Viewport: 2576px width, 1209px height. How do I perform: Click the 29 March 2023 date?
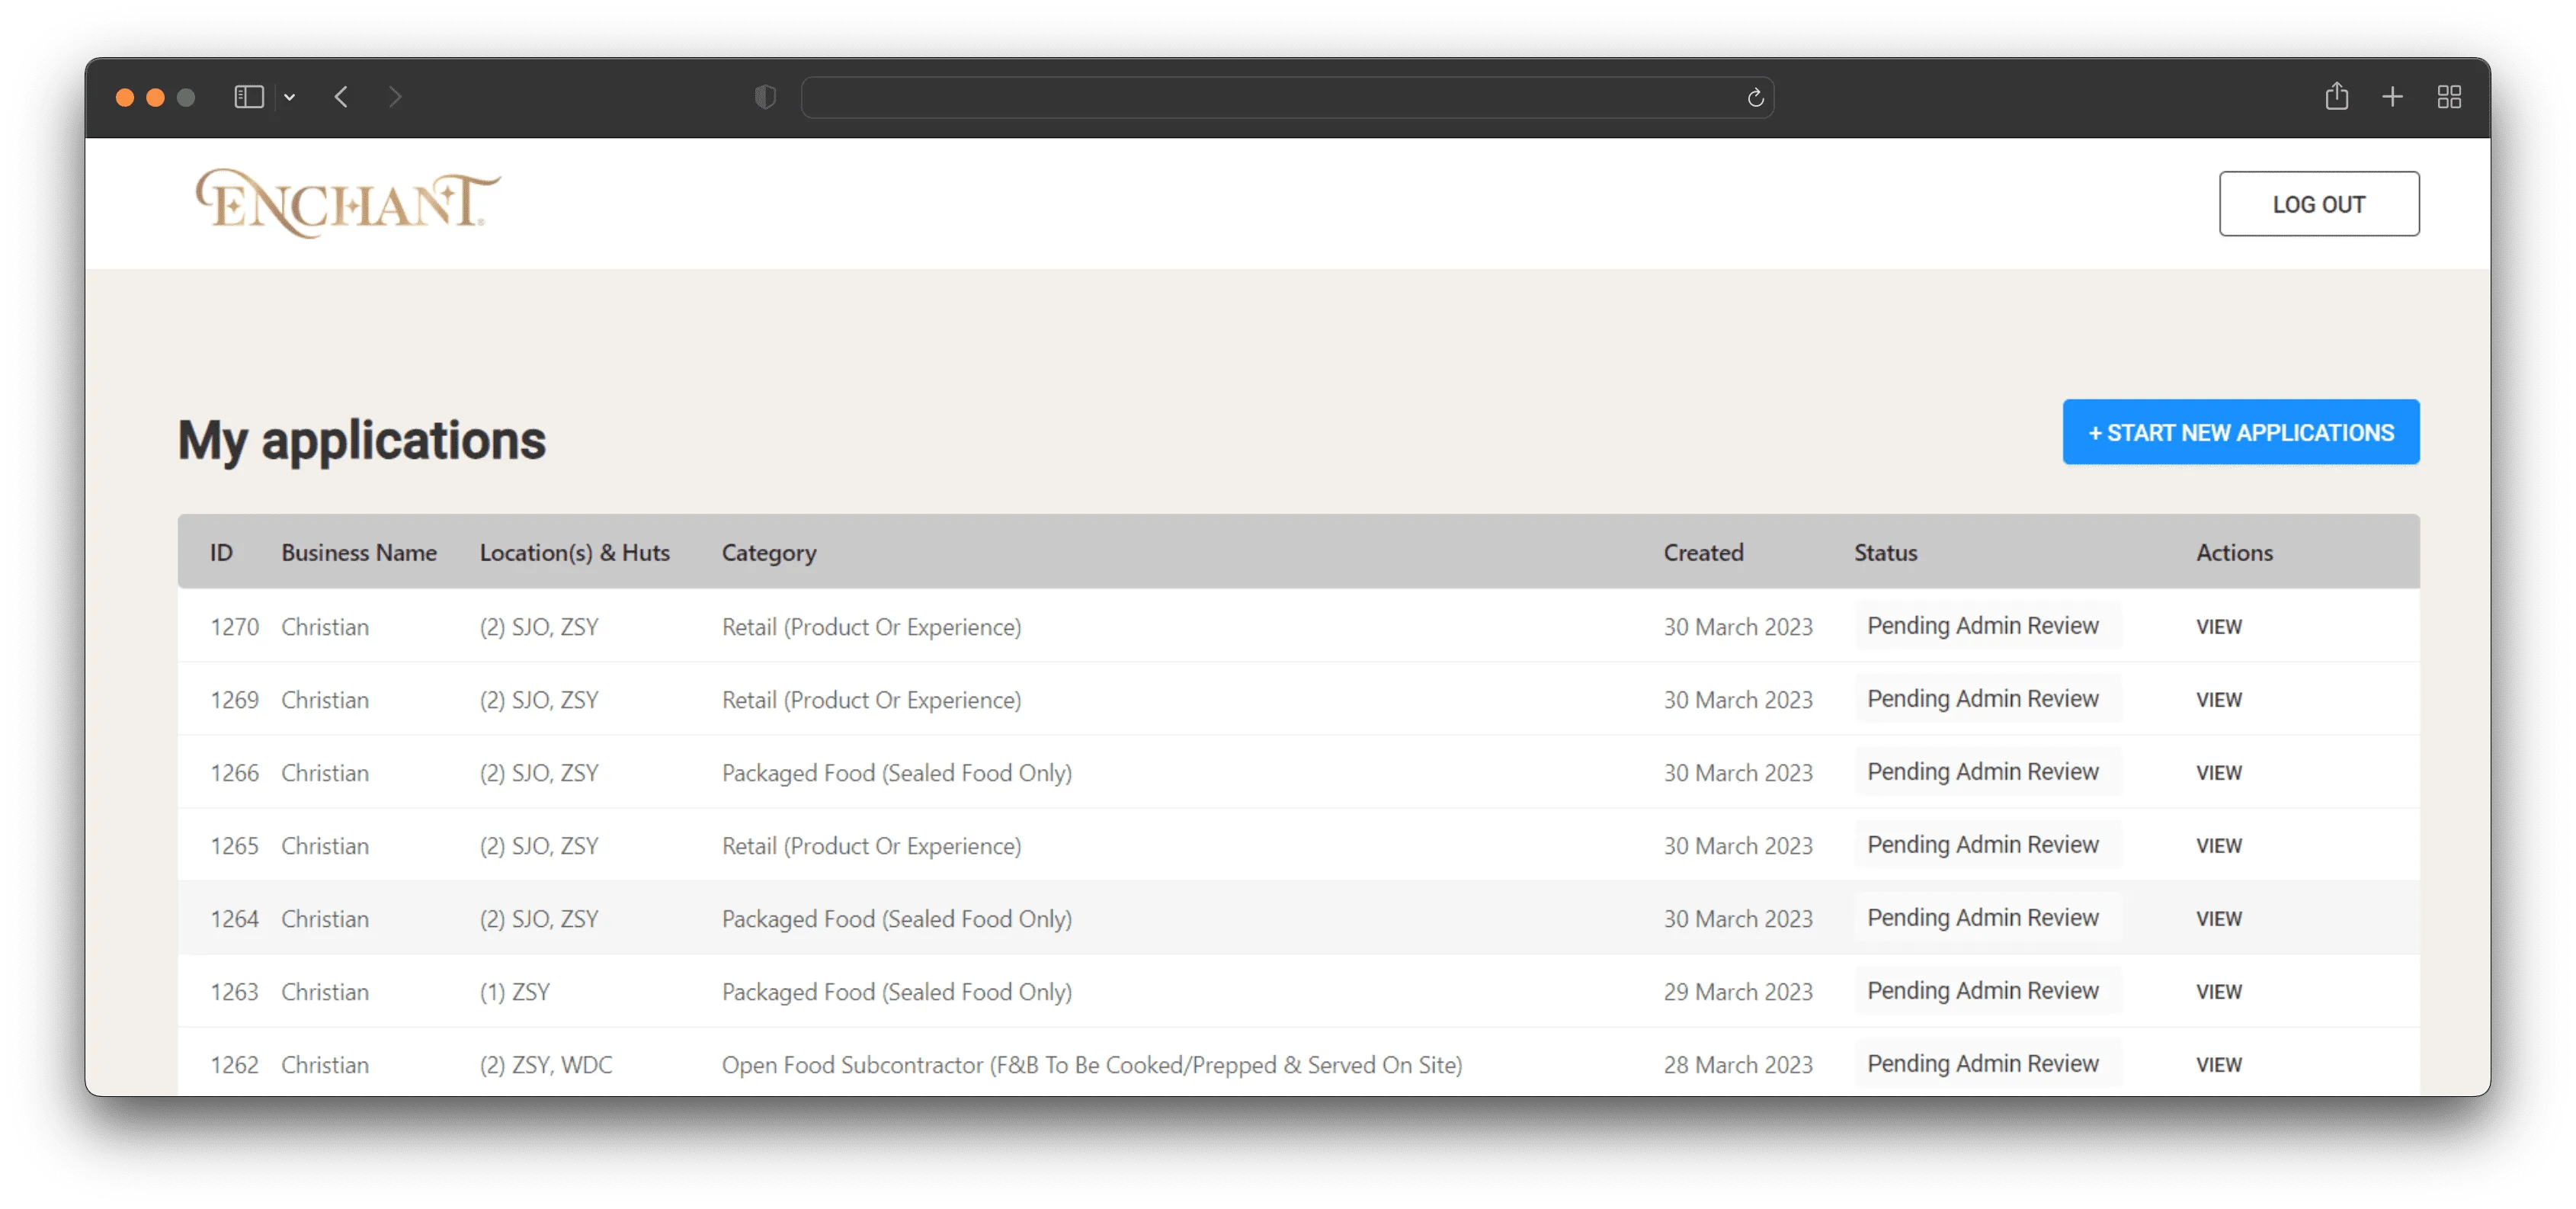[x=1737, y=992]
